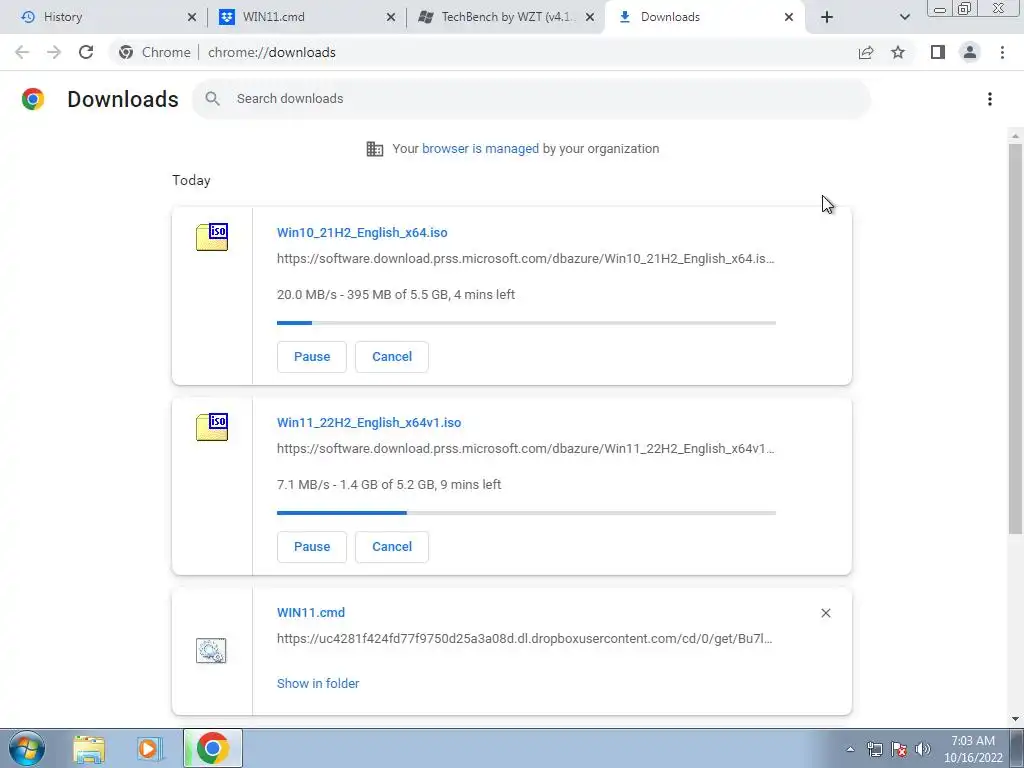This screenshot has width=1024, height=768.
Task: Reload the downloads page
Action: 86,52
